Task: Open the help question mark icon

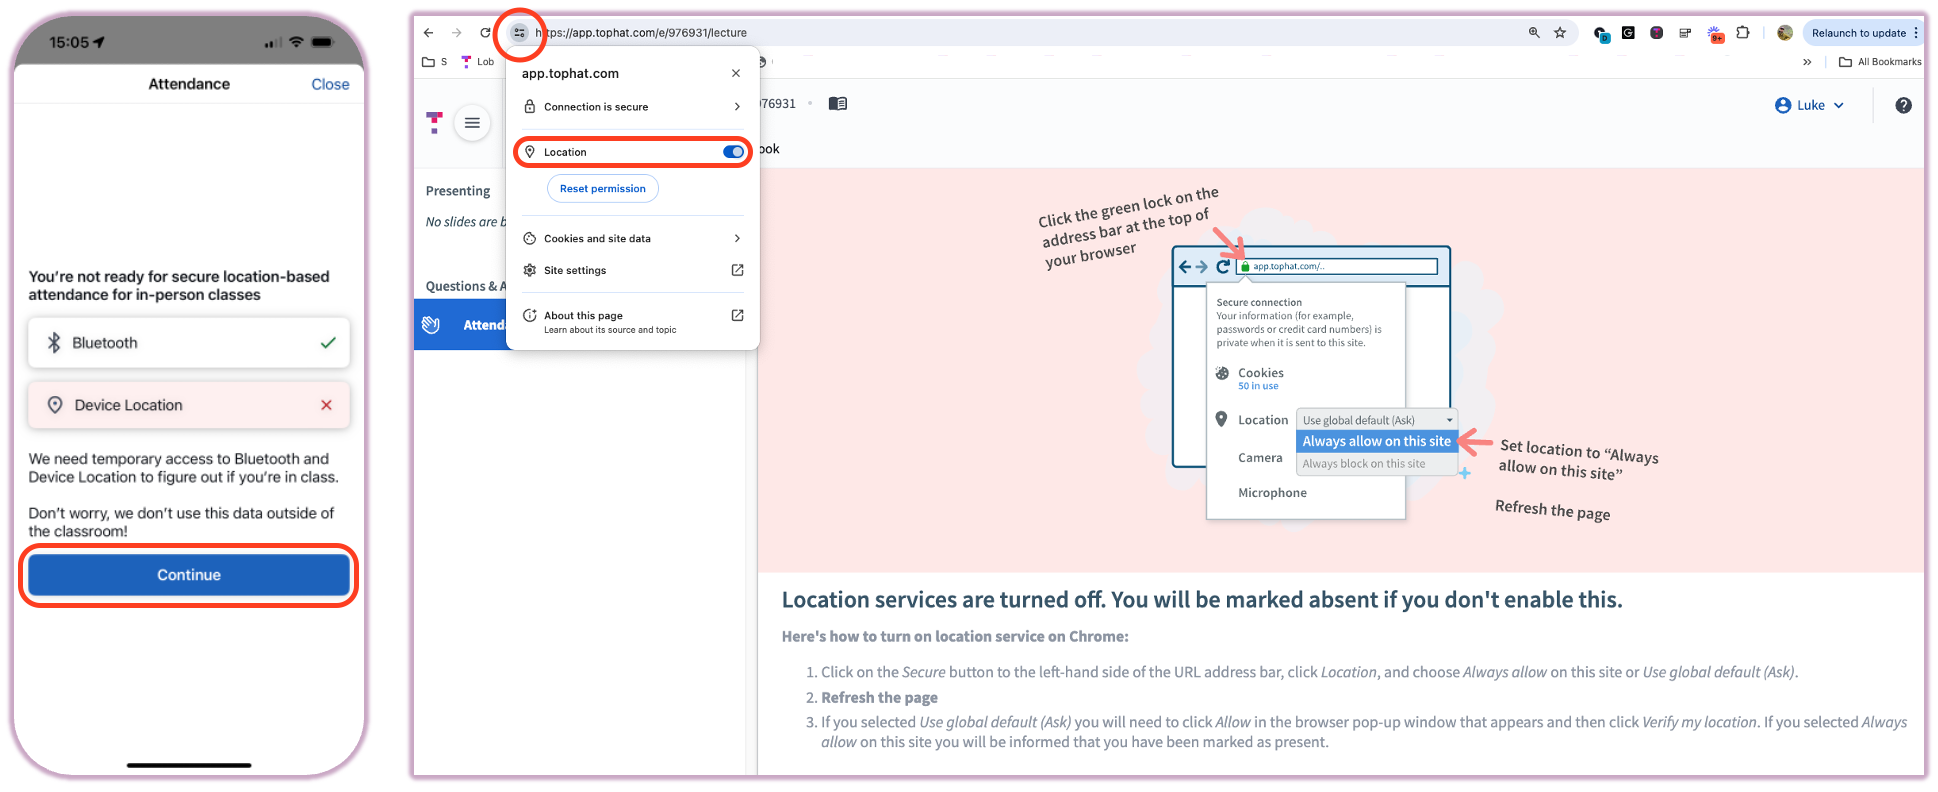Action: click(1903, 105)
